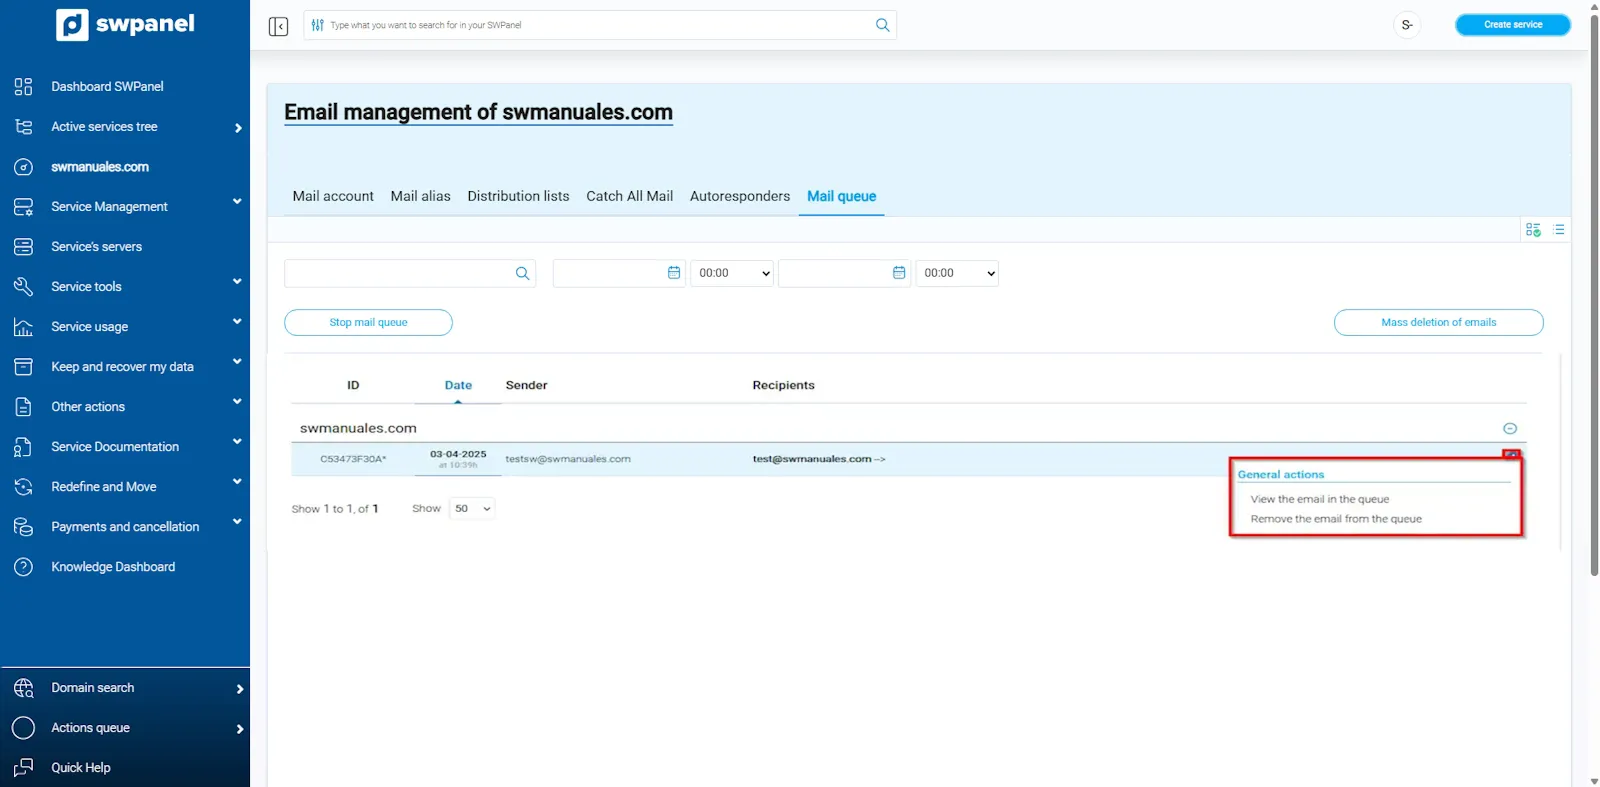1600x787 pixels.
Task: Collapse the swmanuales.com group with the minus icon
Action: click(1510, 429)
